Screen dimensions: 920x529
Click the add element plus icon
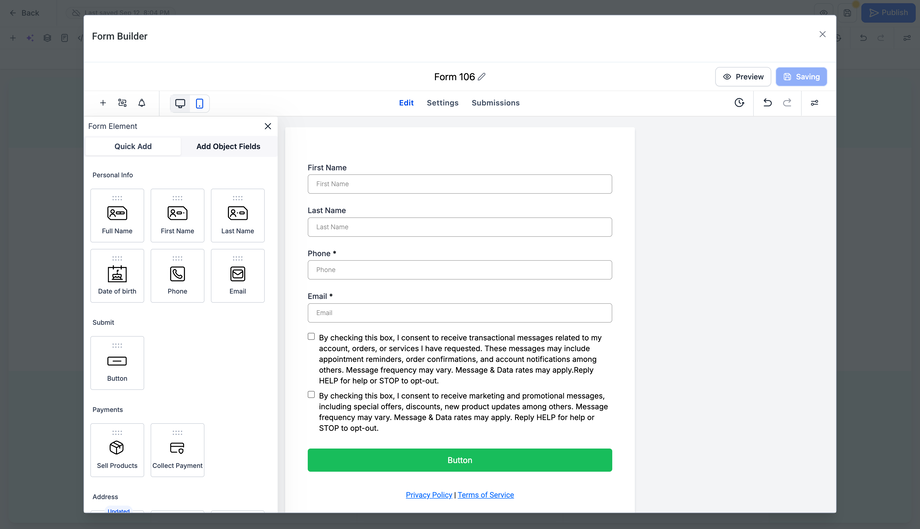pos(103,103)
